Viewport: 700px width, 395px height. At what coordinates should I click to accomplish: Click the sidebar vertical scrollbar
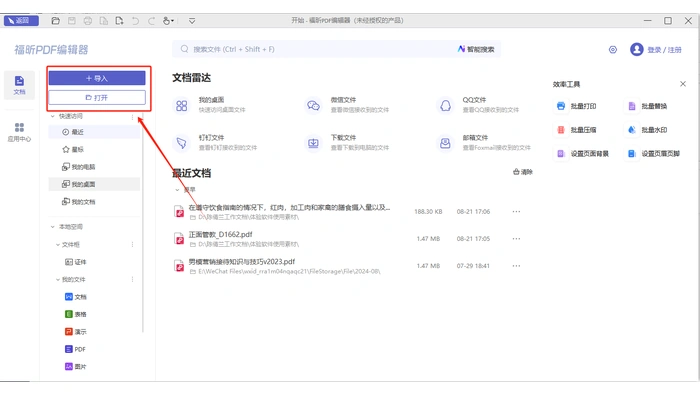pyautogui.click(x=143, y=223)
